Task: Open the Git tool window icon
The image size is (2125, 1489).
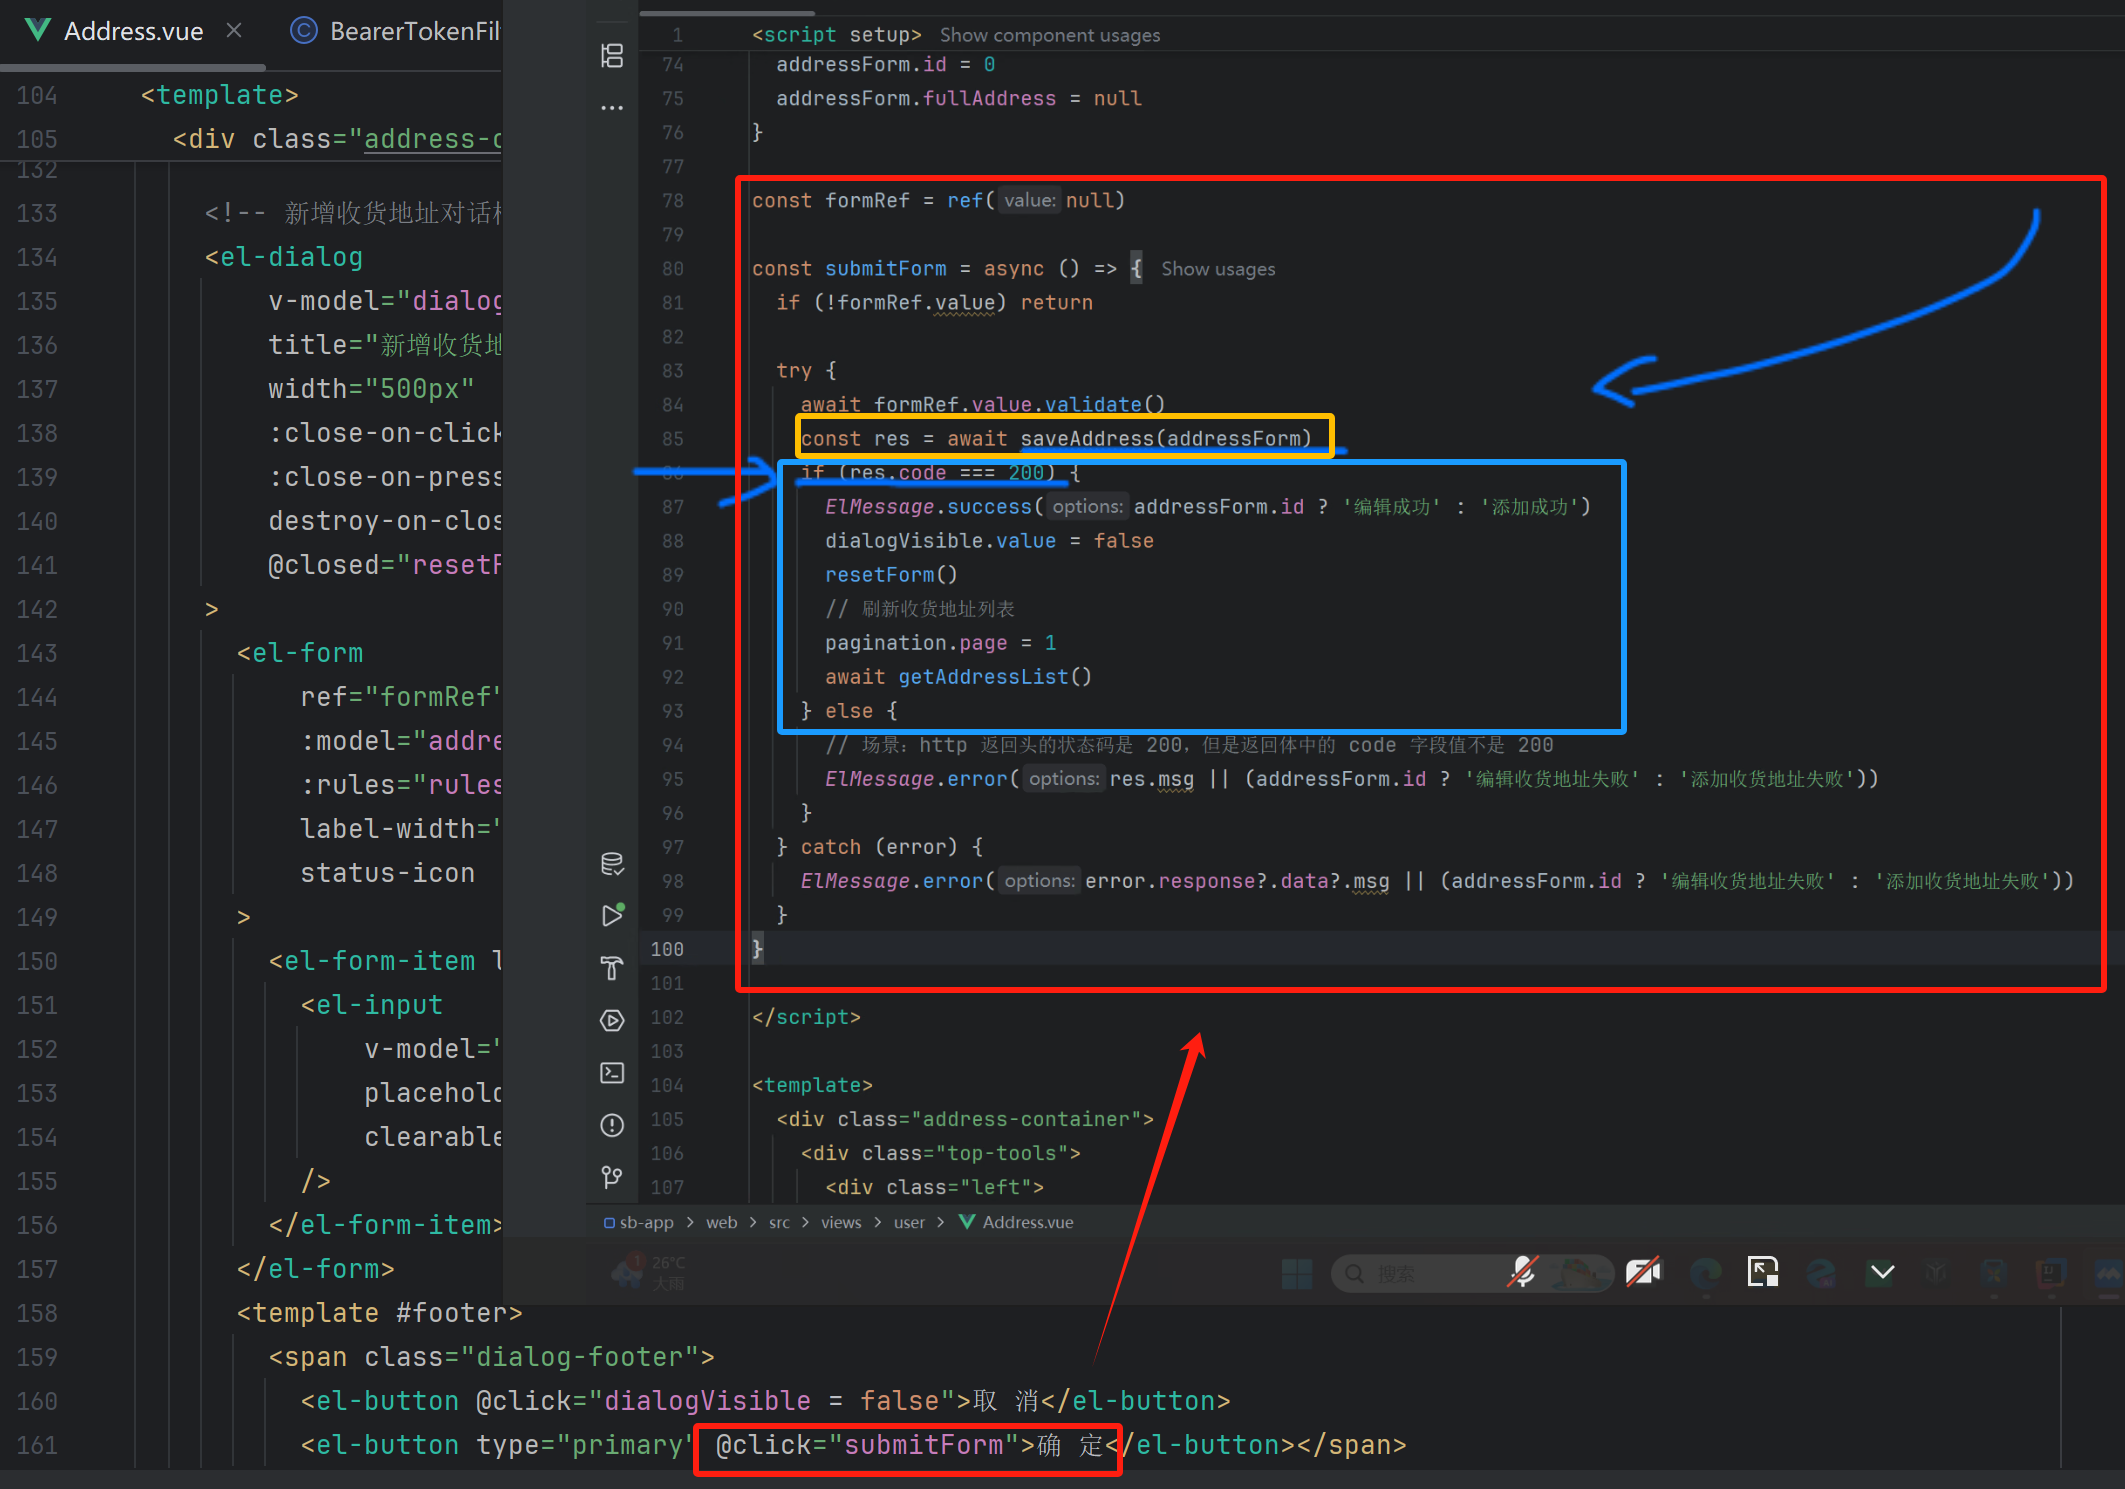Action: pyautogui.click(x=612, y=1177)
